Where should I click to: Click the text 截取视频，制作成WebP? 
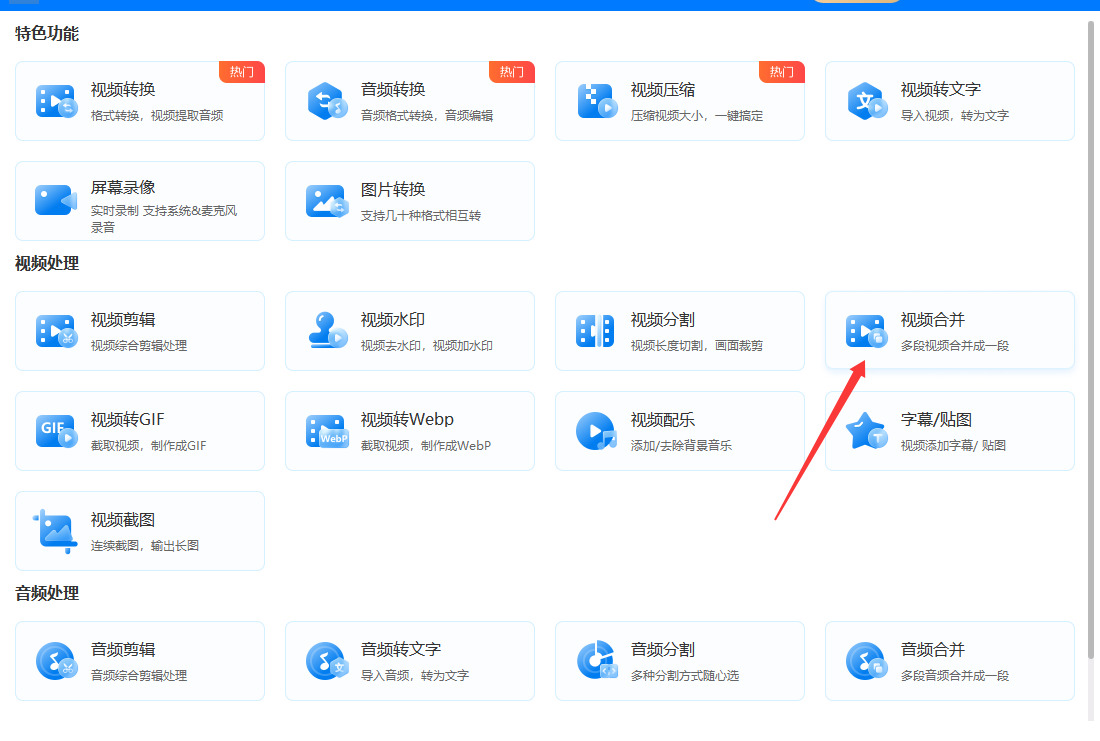(x=426, y=446)
